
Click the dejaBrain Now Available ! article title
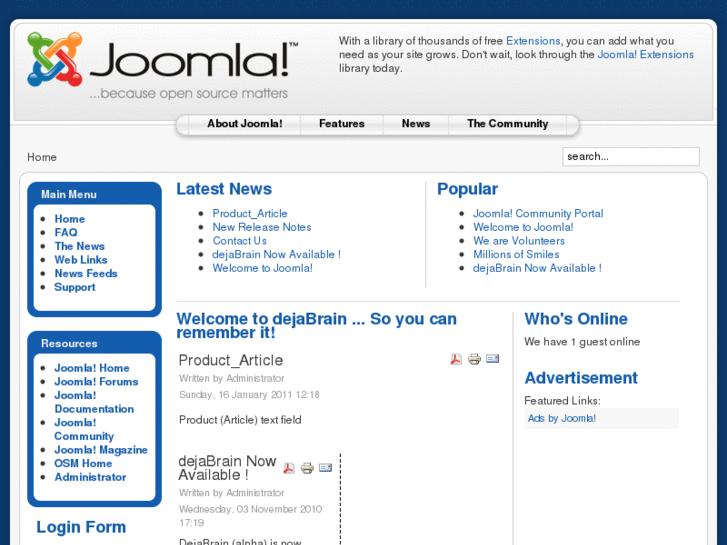click(227, 468)
